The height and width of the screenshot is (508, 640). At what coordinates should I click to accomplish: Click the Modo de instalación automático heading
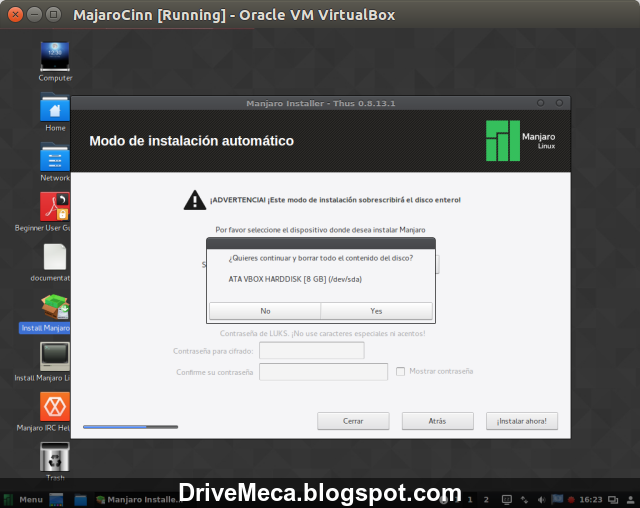[x=191, y=141]
